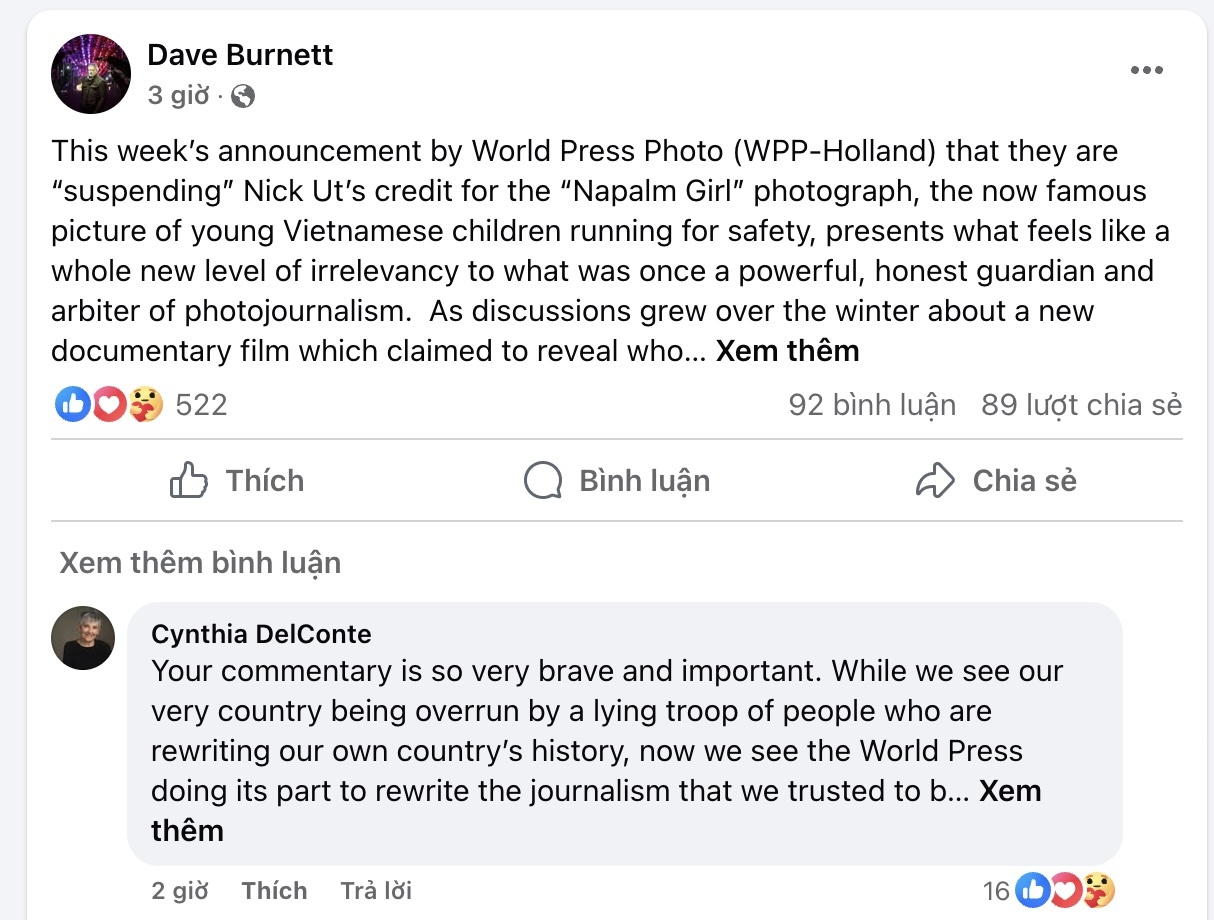The height and width of the screenshot is (920, 1214).
Task: Click the blue like reaction under the post
Action: point(72,404)
